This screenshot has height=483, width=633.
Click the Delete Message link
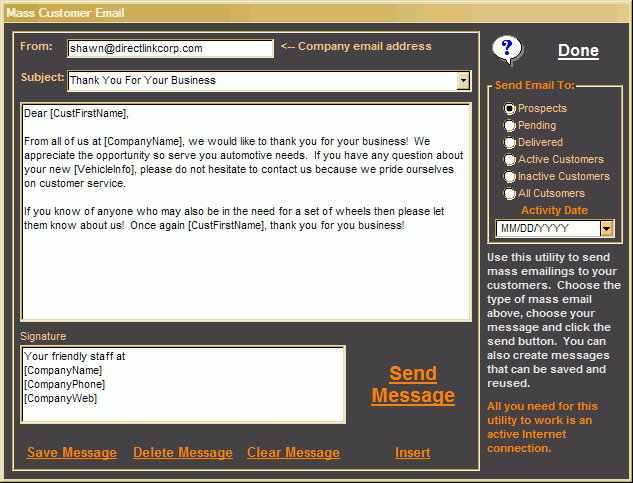pos(183,452)
